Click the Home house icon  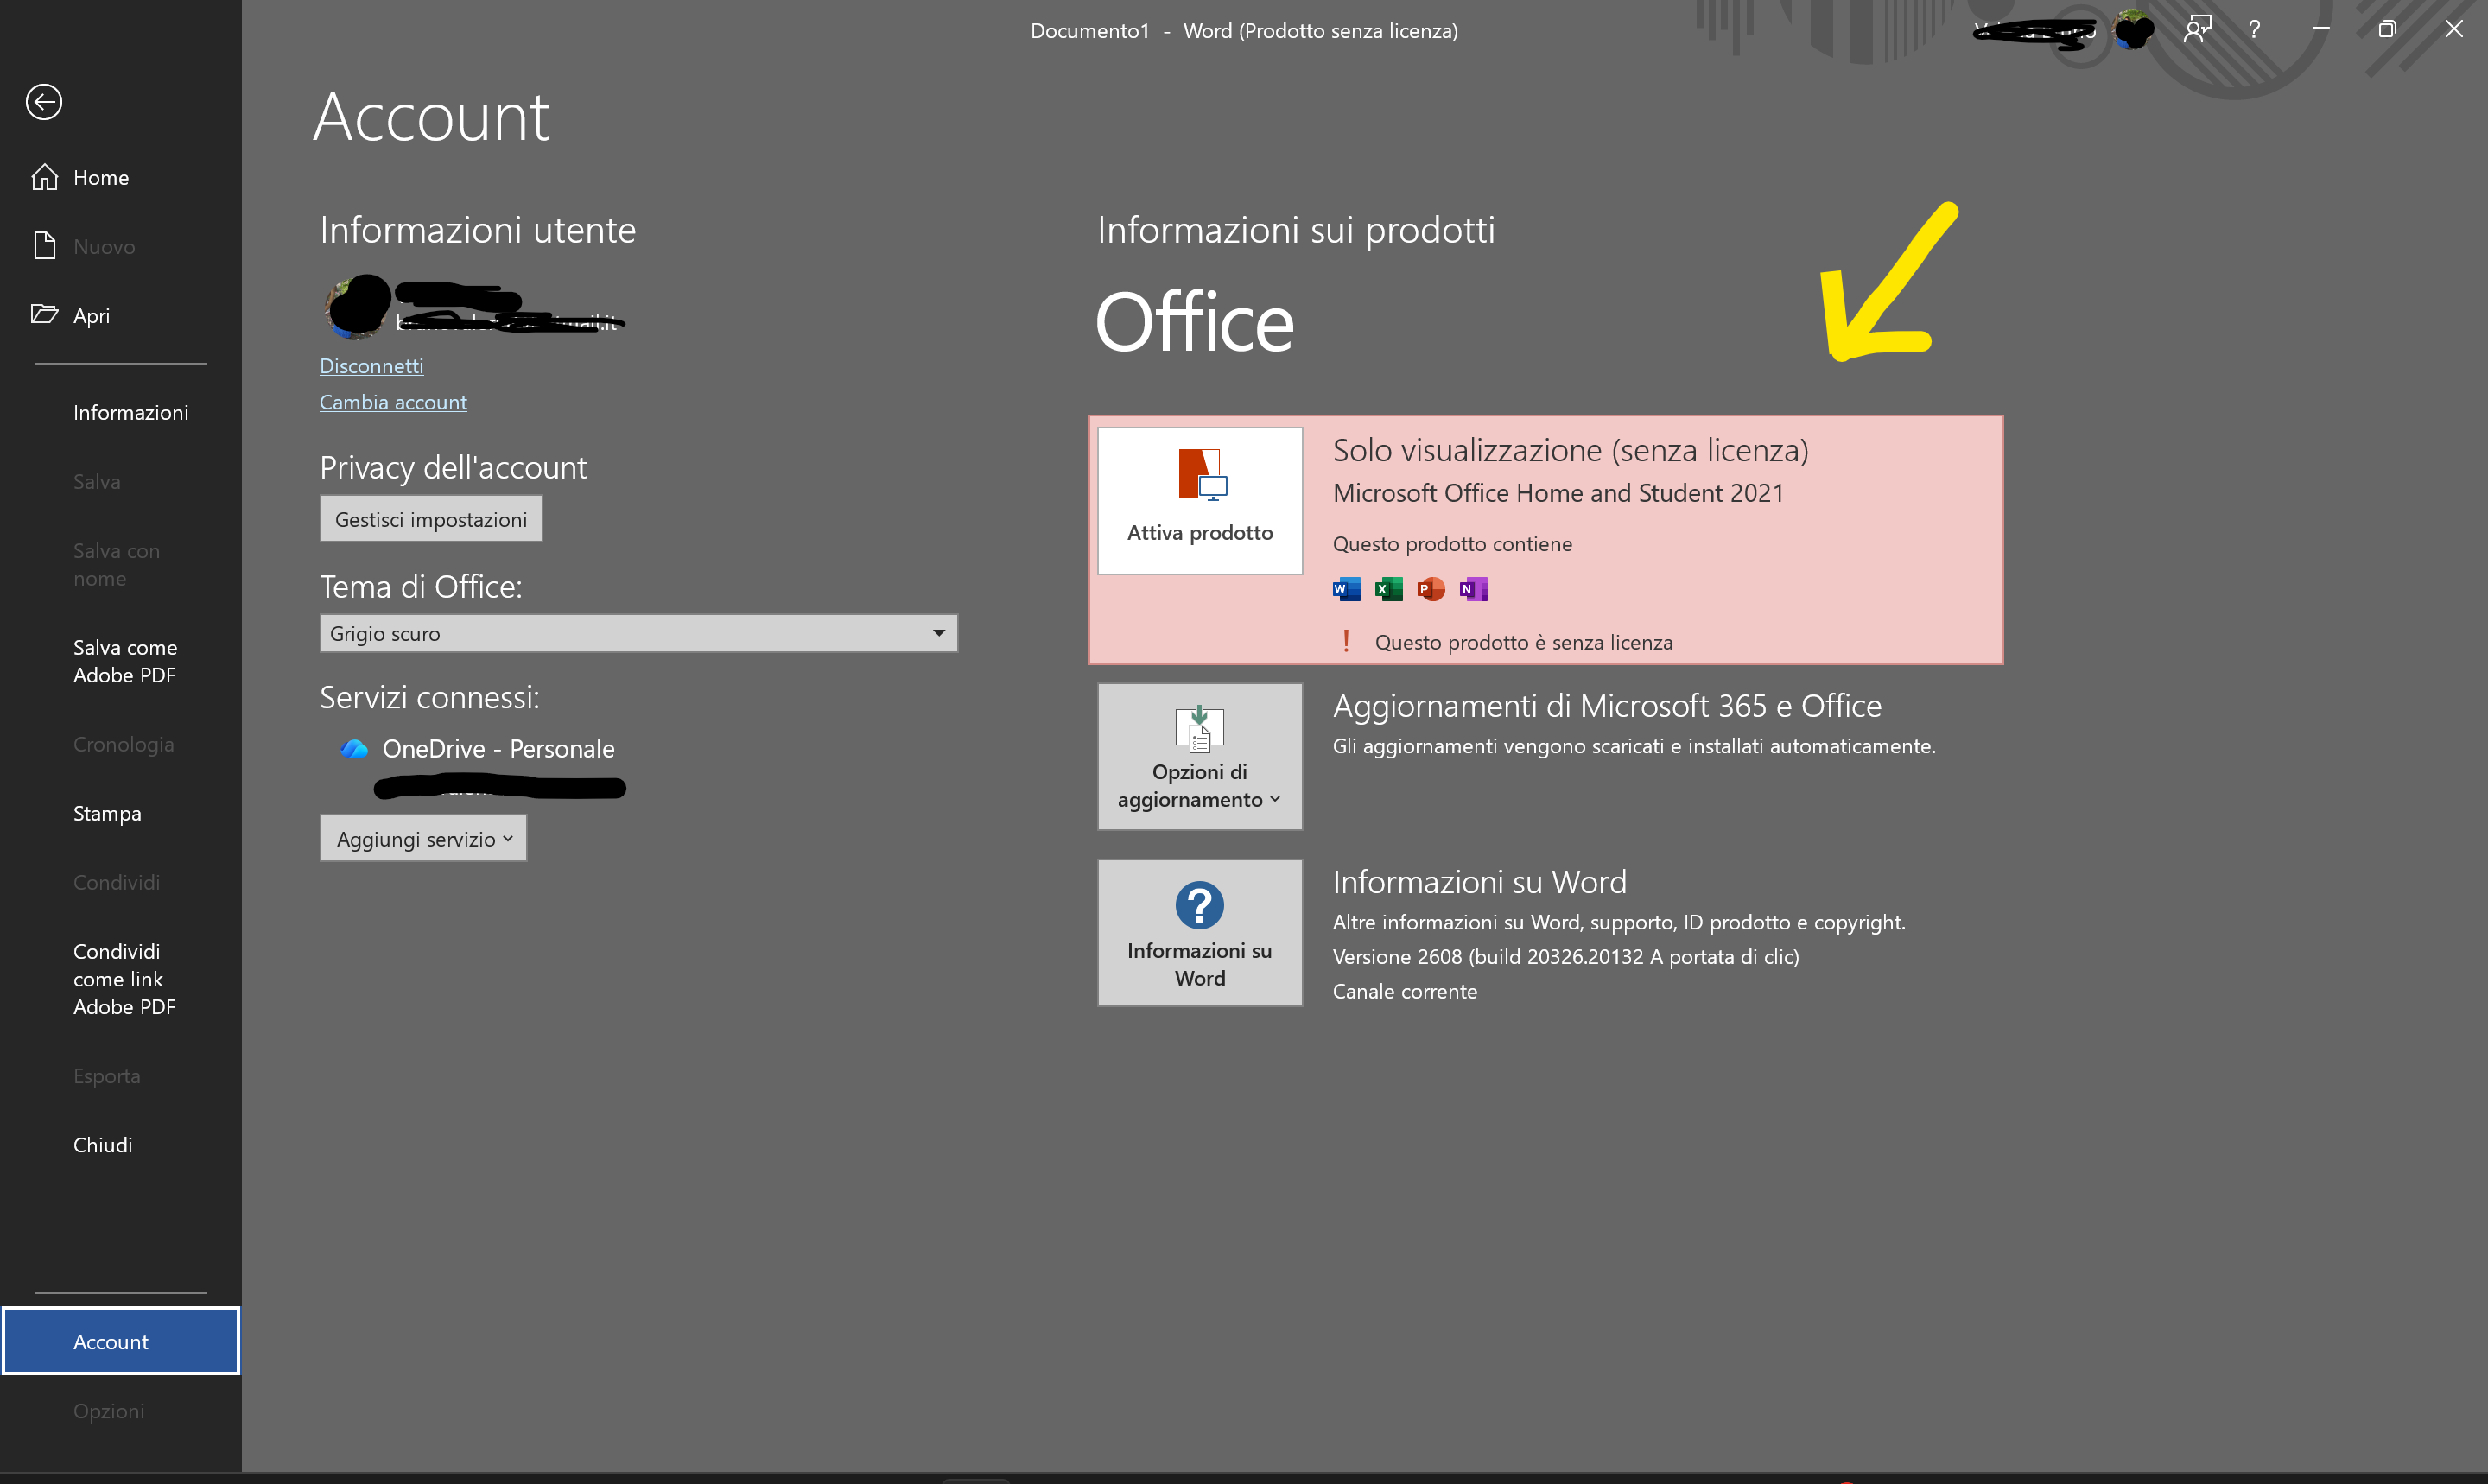pyautogui.click(x=44, y=177)
